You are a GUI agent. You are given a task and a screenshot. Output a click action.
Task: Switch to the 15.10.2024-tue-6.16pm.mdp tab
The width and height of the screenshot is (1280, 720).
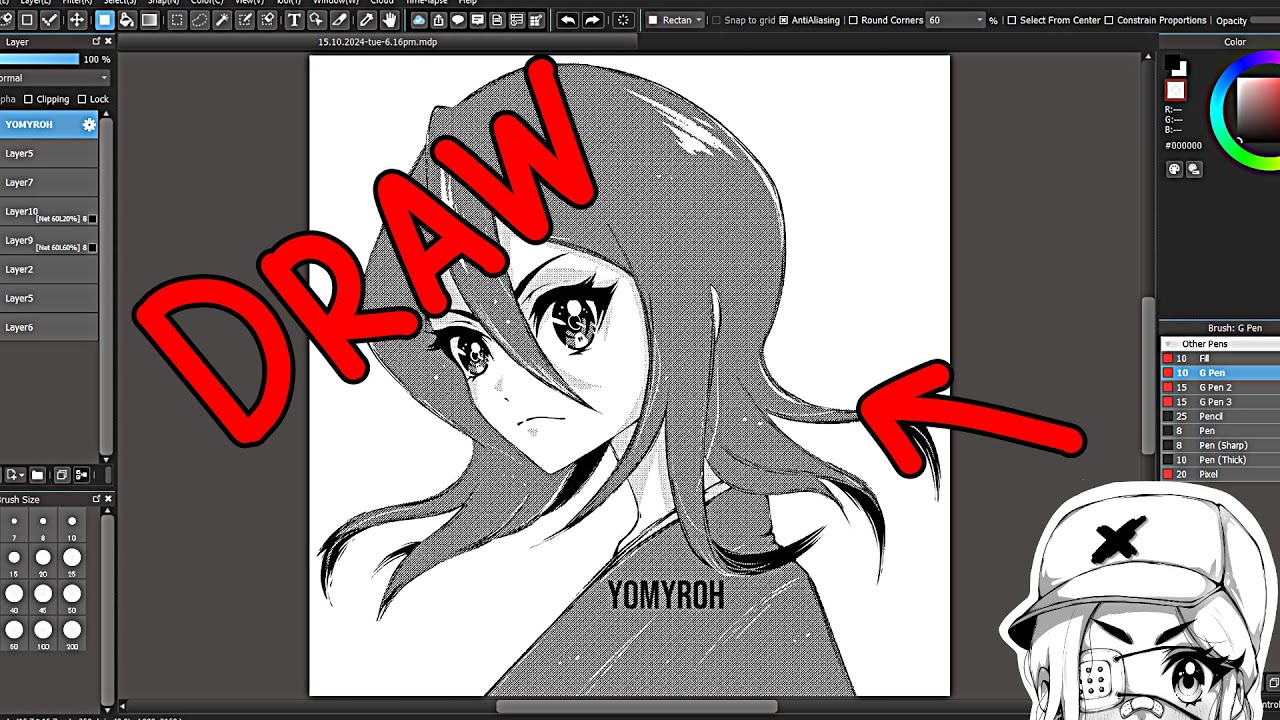[x=378, y=42]
